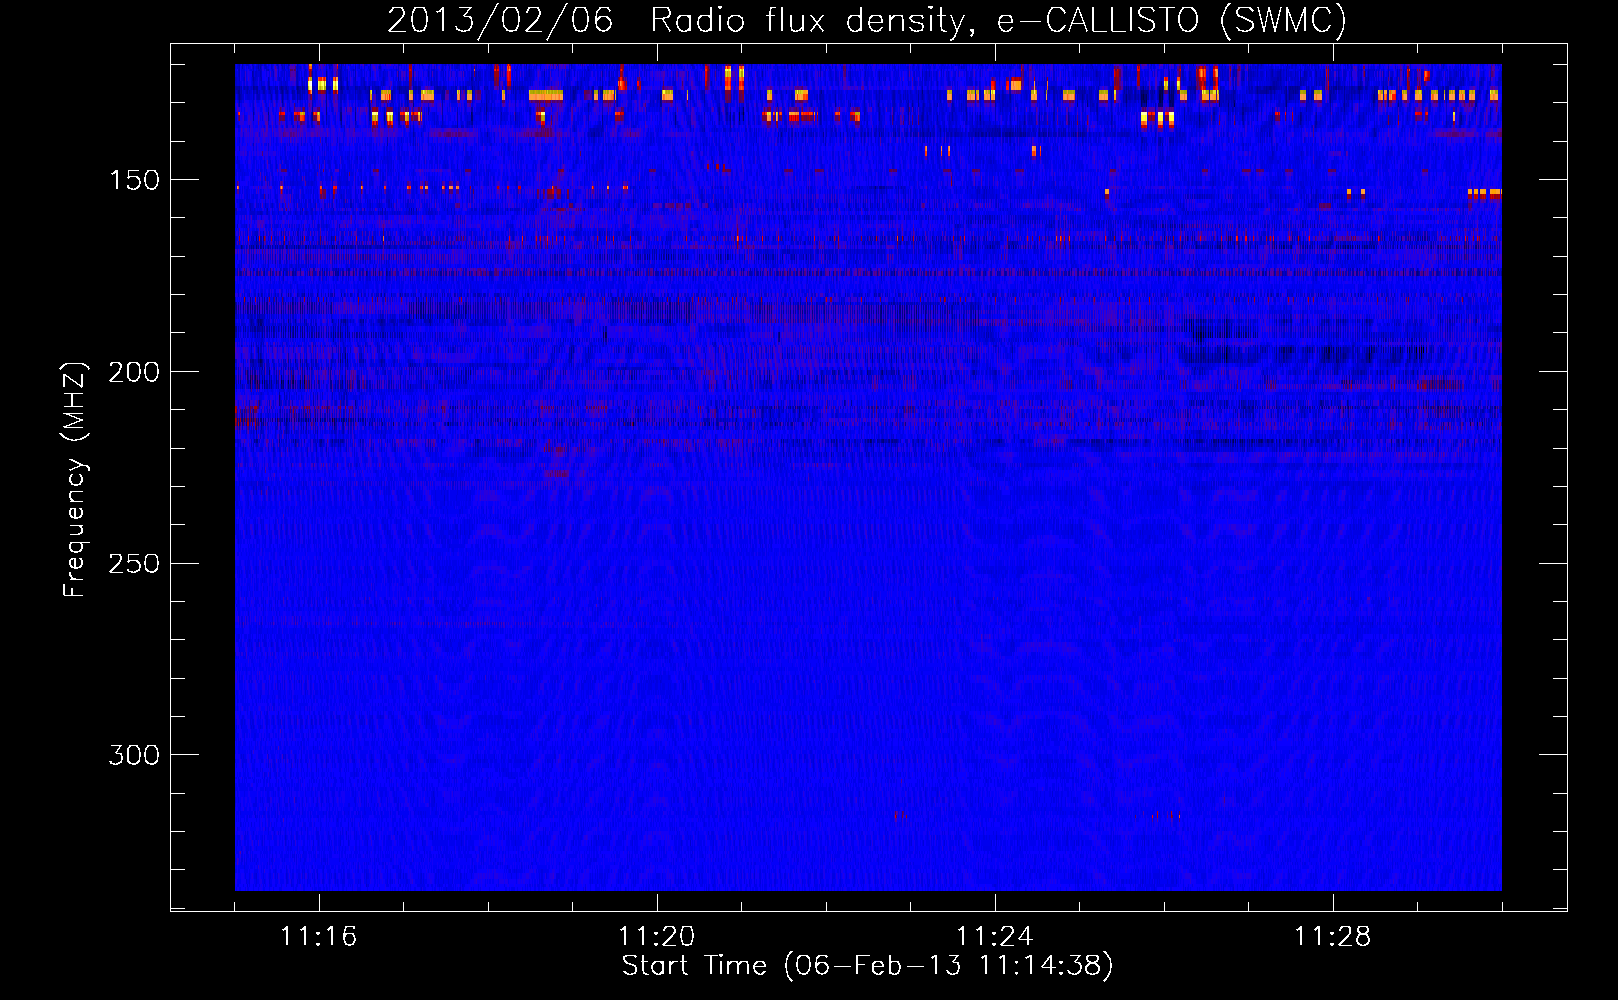Screen dimensions: 1618x1000
Task: Click the 300 frequency tick label
Action: (x=134, y=755)
